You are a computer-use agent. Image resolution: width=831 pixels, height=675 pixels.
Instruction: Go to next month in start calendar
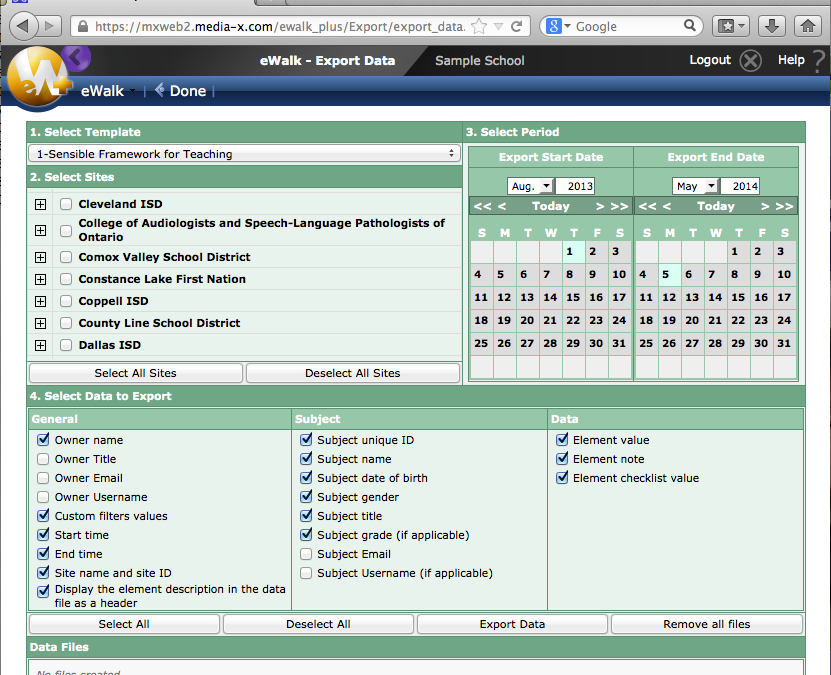click(x=600, y=206)
